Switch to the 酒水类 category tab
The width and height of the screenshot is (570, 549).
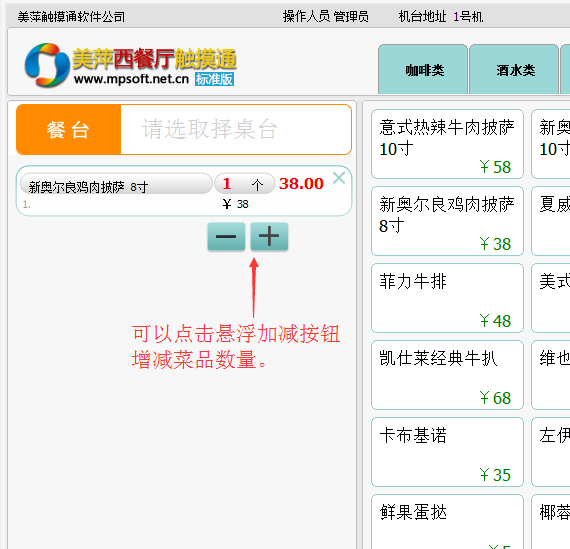point(514,69)
